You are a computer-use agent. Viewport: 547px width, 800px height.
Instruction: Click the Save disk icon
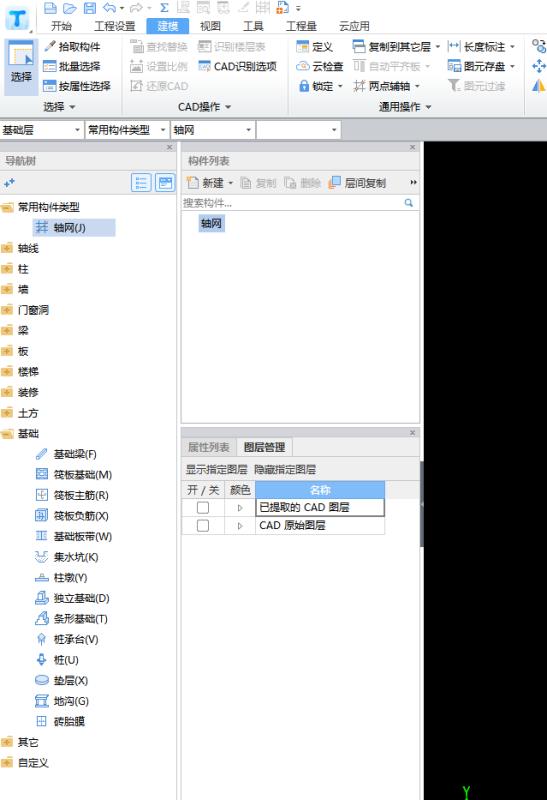pyautogui.click(x=90, y=8)
